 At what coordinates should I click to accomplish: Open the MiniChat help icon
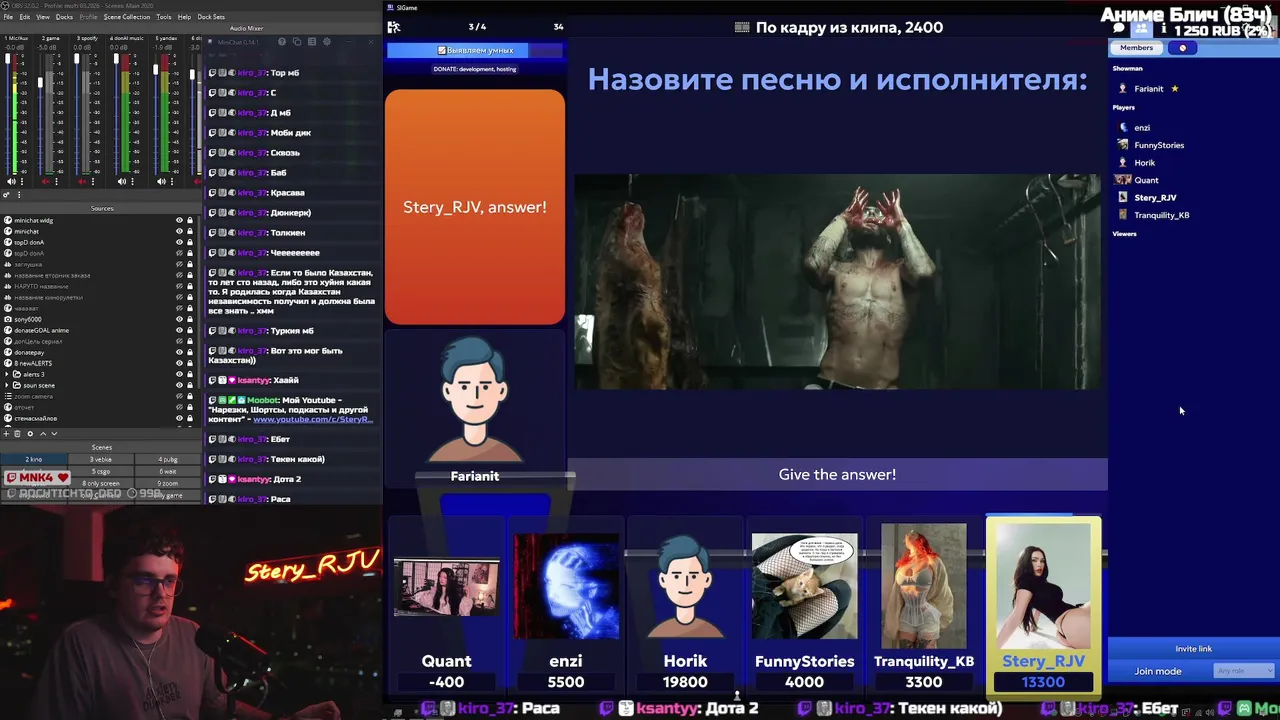click(x=282, y=42)
